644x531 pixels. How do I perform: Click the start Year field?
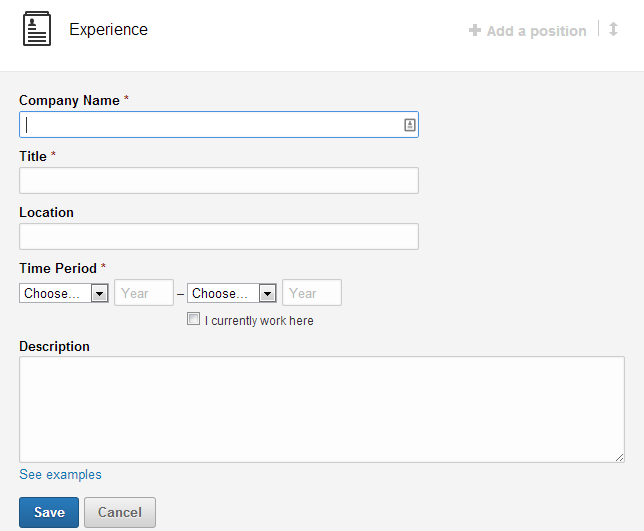tap(144, 292)
